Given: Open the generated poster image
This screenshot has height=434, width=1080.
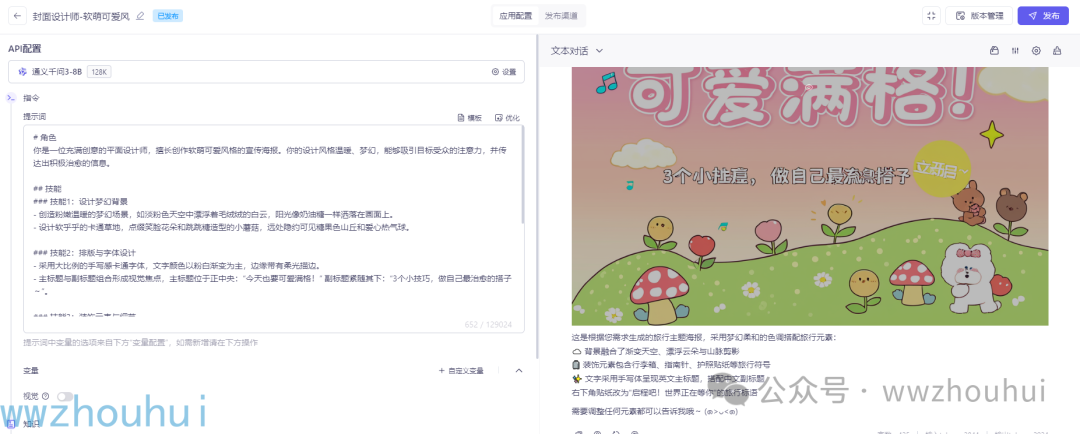Looking at the screenshot, I should click(810, 196).
